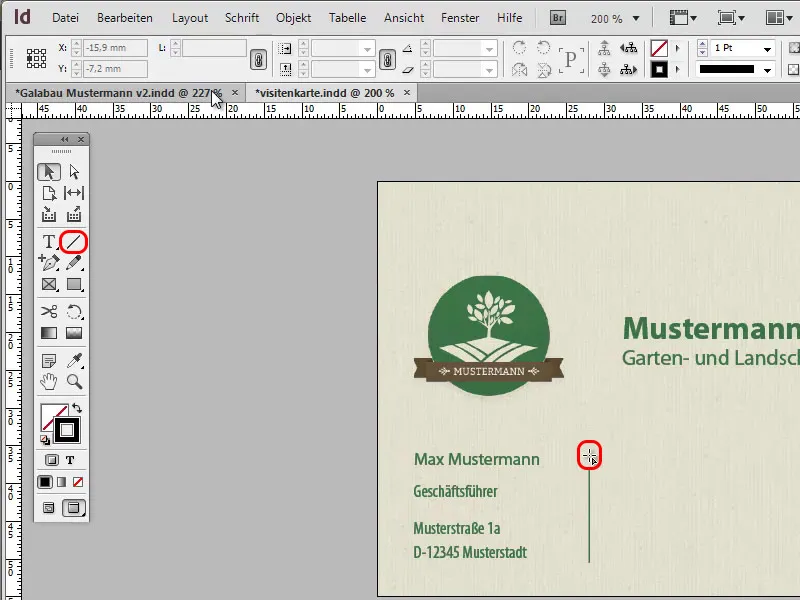Click the fill color swatch in control bar

click(659, 48)
